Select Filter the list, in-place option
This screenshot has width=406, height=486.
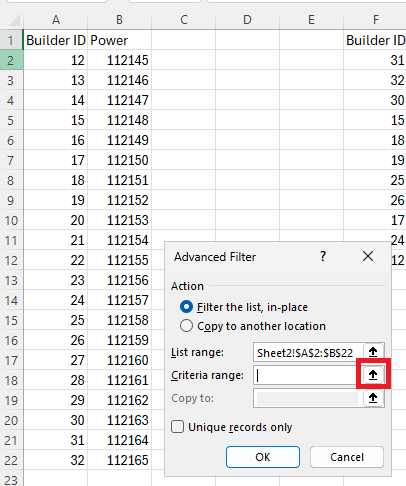point(186,307)
